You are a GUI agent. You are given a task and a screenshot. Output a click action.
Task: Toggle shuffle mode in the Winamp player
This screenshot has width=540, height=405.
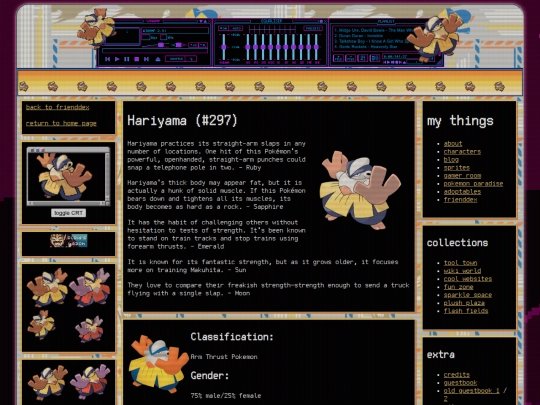[176, 59]
